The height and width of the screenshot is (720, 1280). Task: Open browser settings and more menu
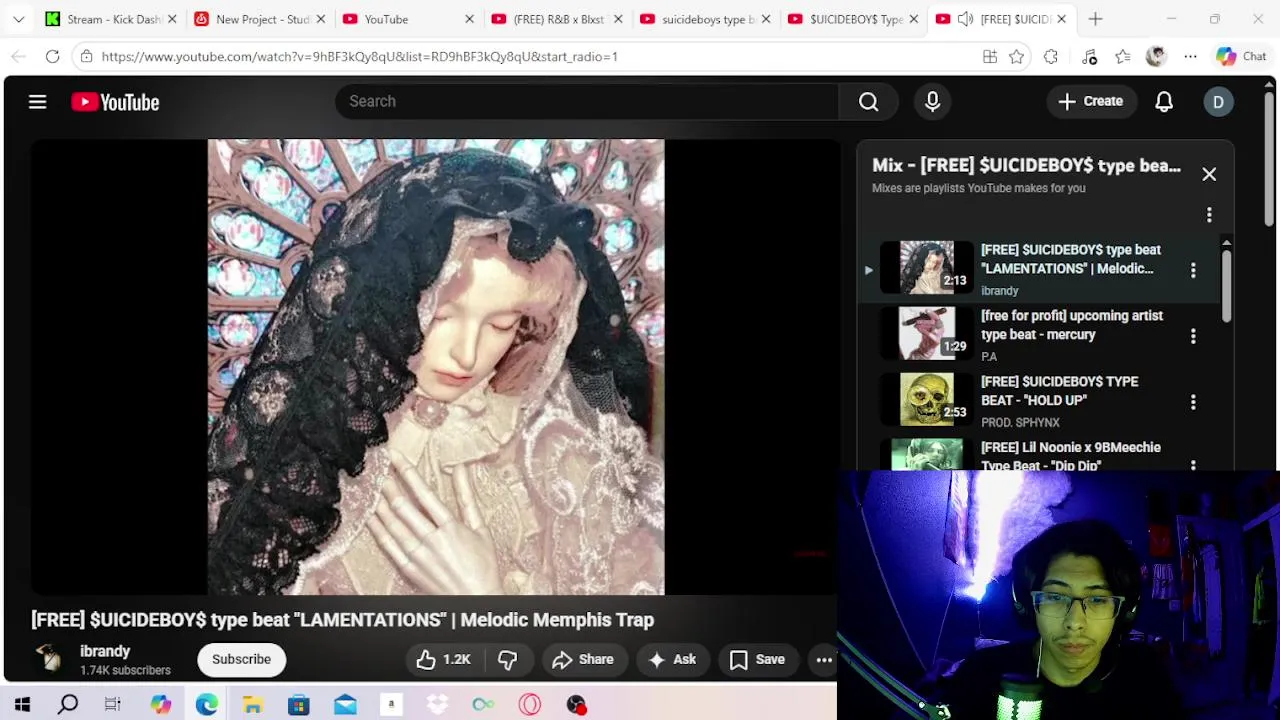(1190, 57)
